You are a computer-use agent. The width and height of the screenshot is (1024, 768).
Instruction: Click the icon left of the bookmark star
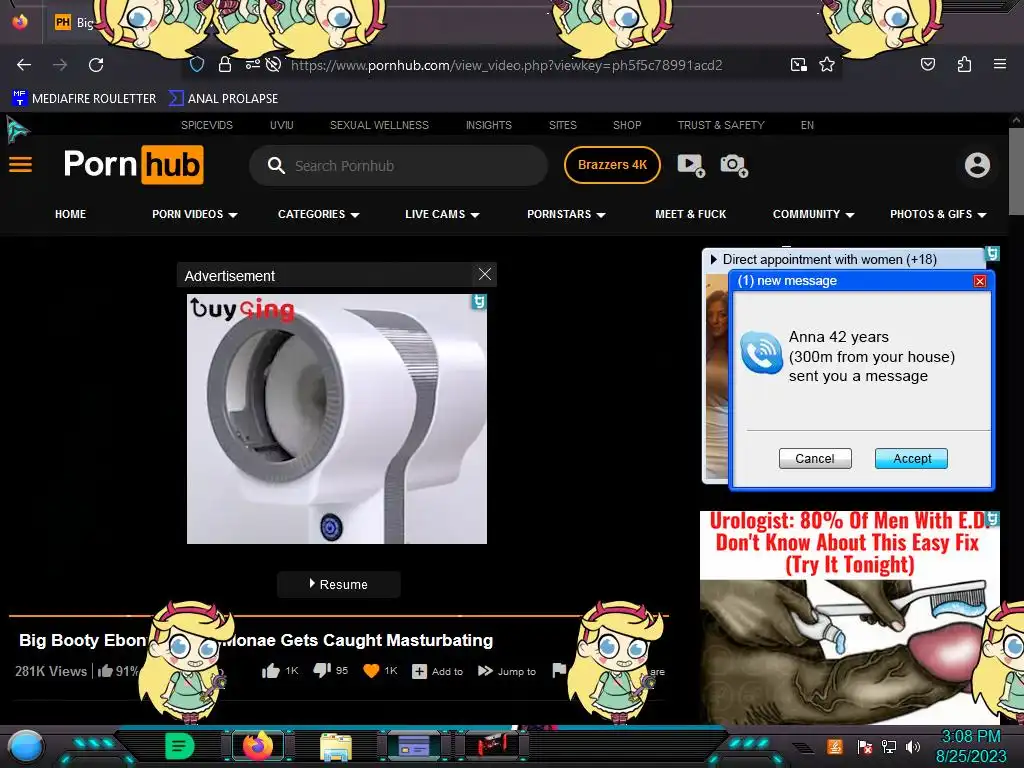[798, 65]
